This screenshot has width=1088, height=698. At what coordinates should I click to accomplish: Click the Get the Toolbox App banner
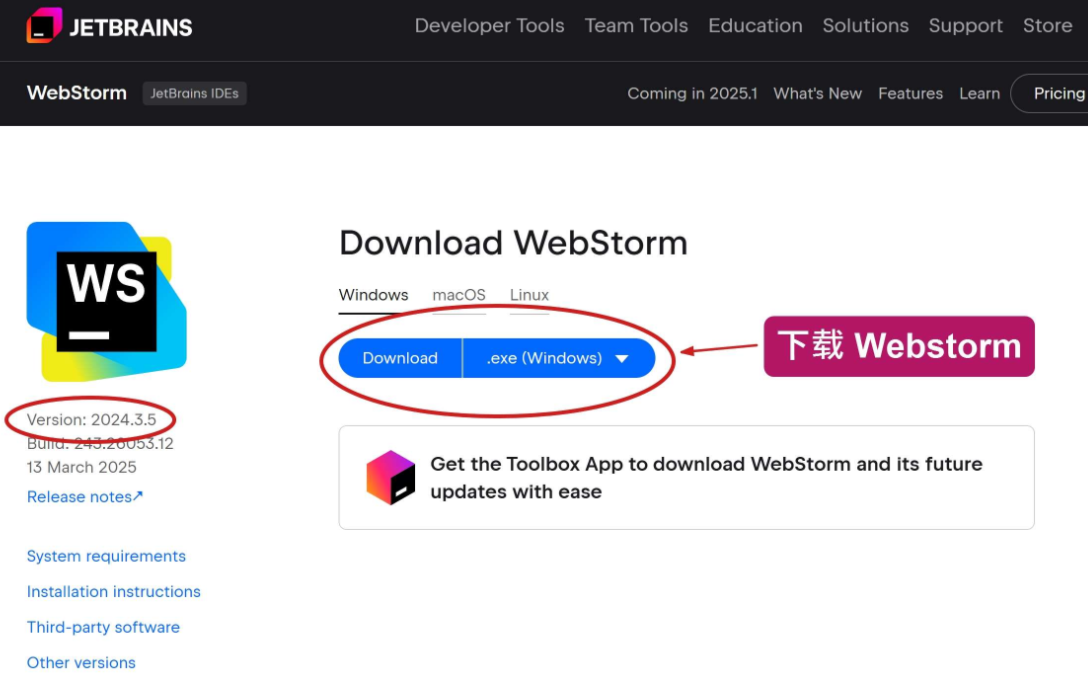pyautogui.click(x=686, y=477)
